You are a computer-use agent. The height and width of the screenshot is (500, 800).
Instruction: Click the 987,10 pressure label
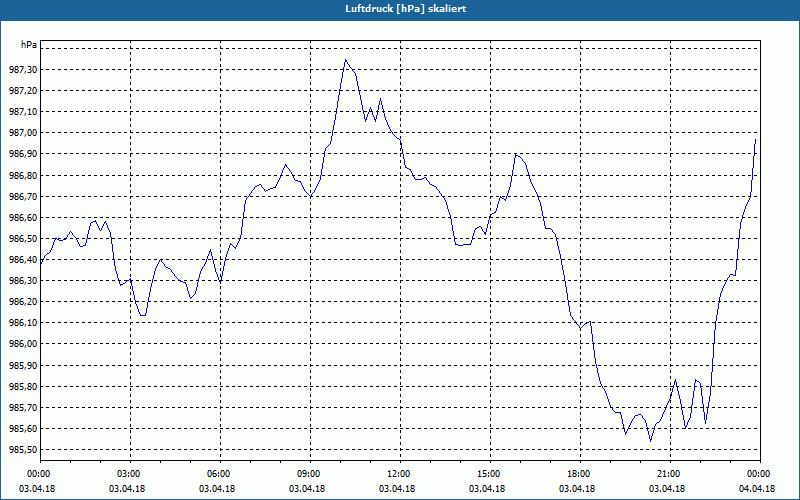23,112
